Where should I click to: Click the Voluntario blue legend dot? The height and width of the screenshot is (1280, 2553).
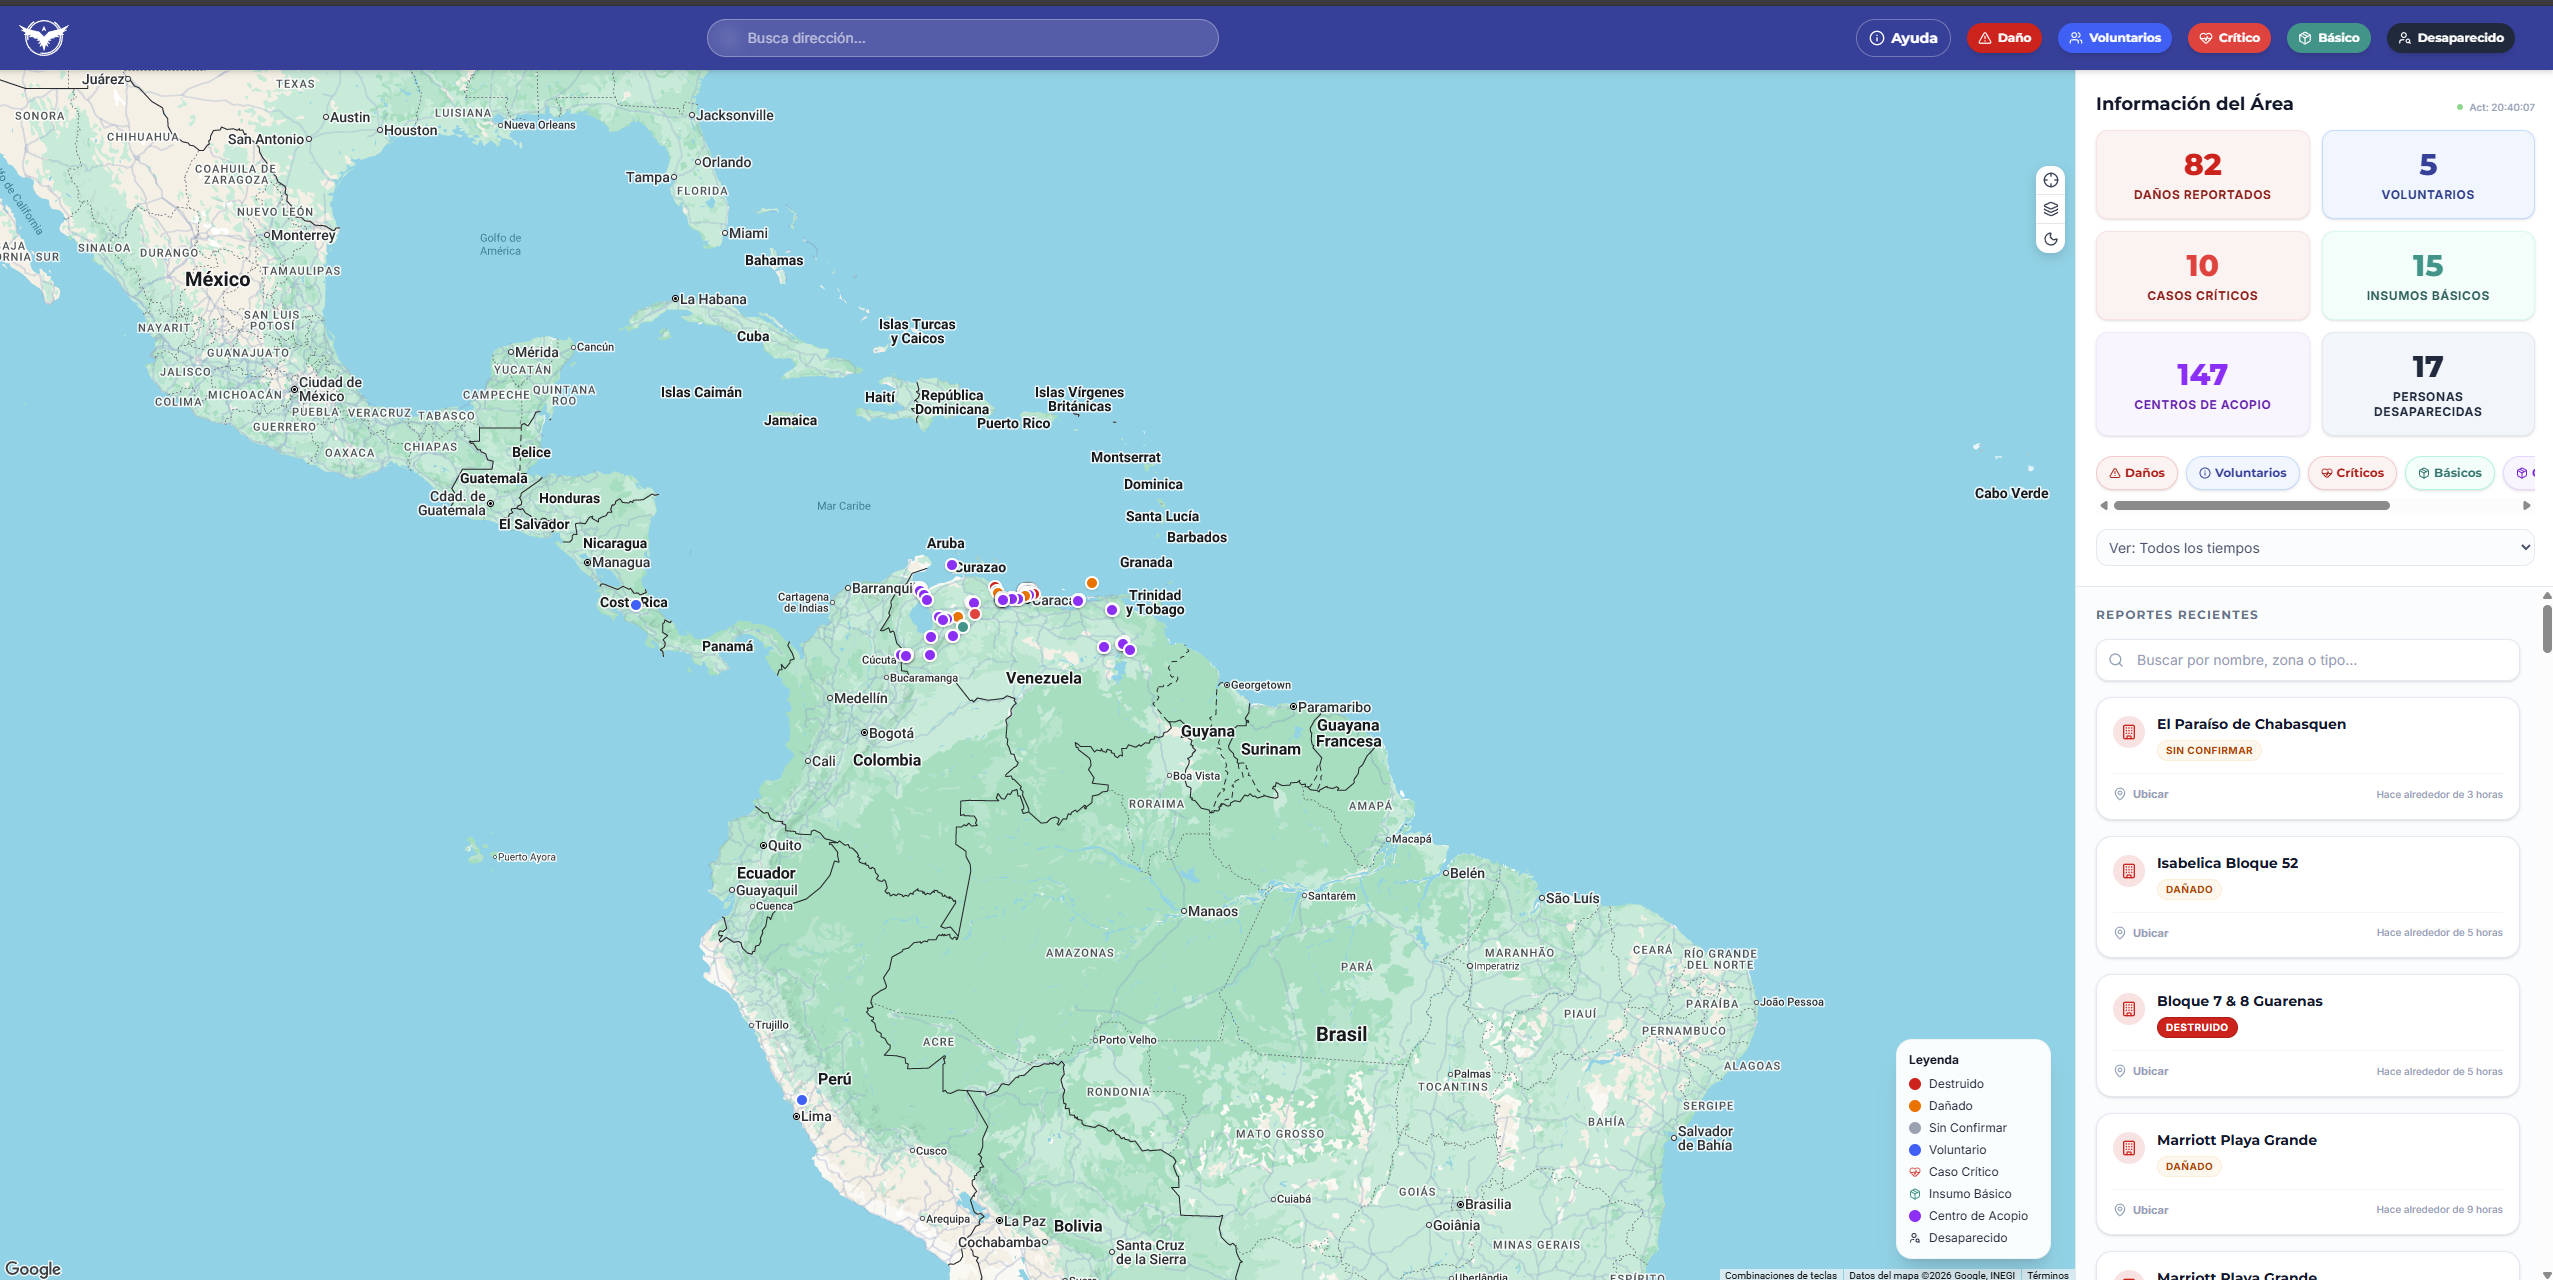[1915, 1150]
